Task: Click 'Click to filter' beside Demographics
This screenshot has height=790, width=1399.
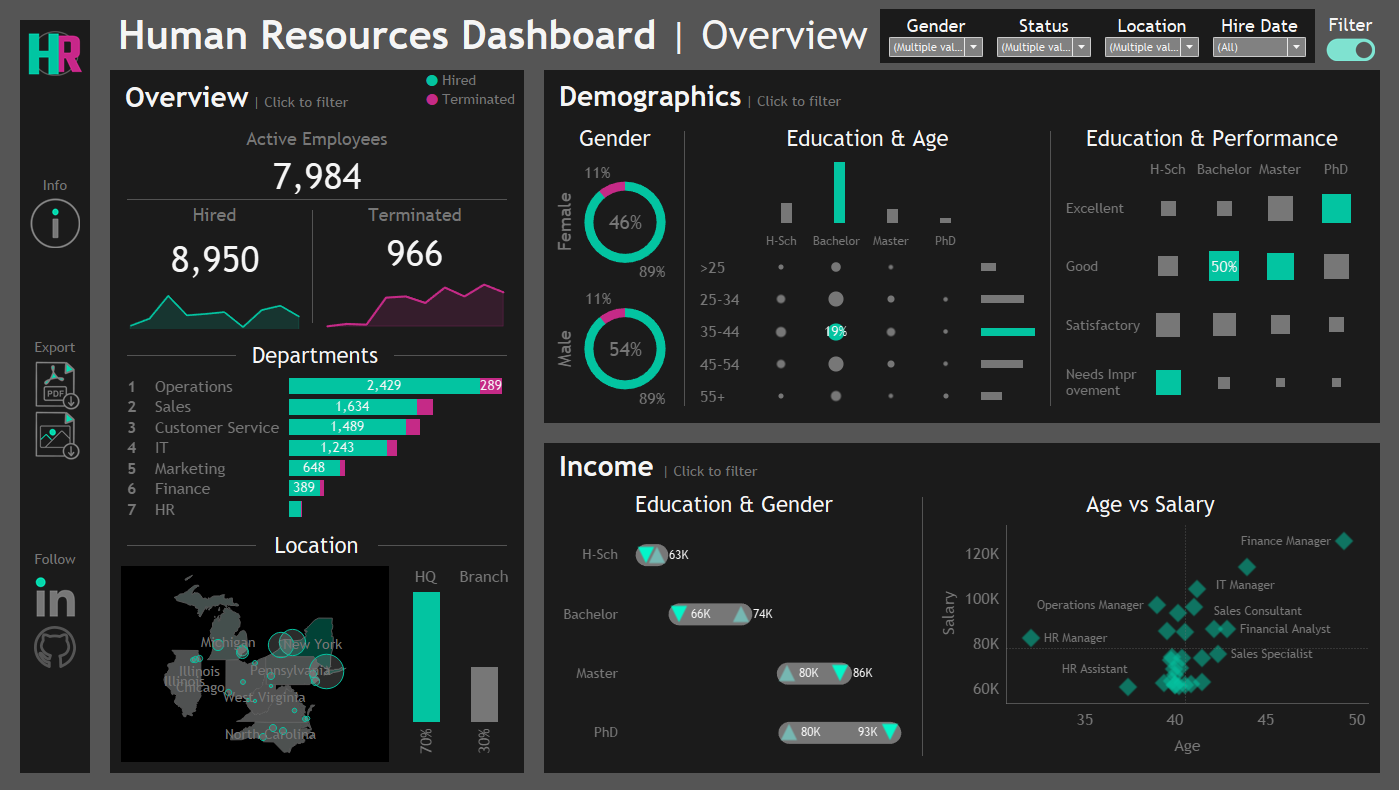Action: [798, 101]
